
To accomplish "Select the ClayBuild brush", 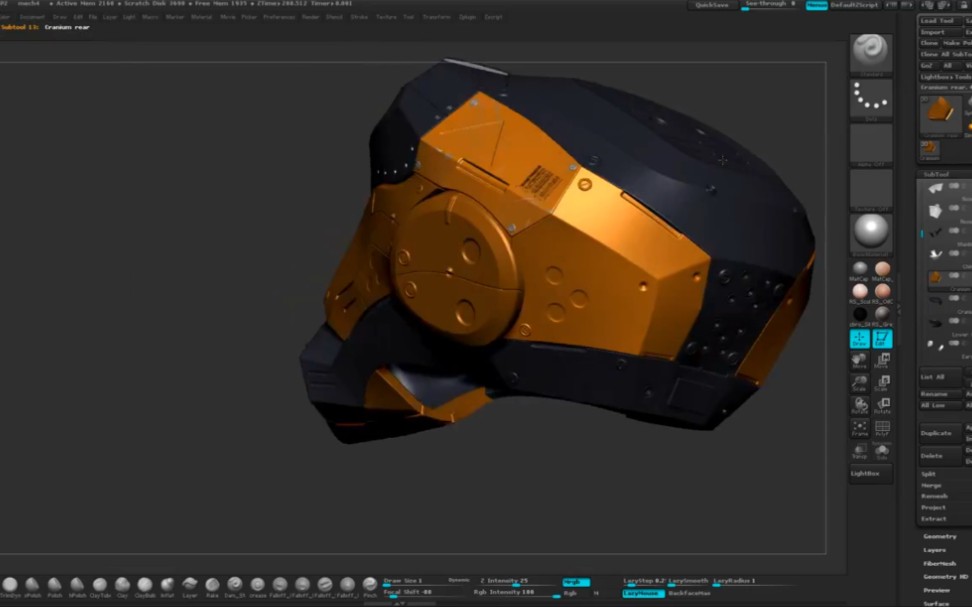I will [144, 586].
